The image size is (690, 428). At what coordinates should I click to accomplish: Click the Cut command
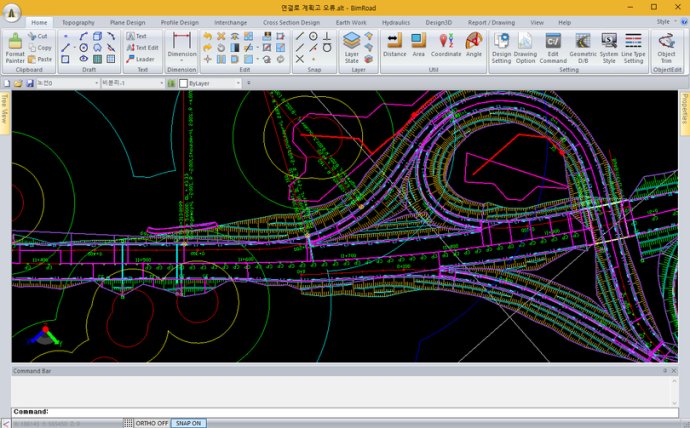pos(38,36)
